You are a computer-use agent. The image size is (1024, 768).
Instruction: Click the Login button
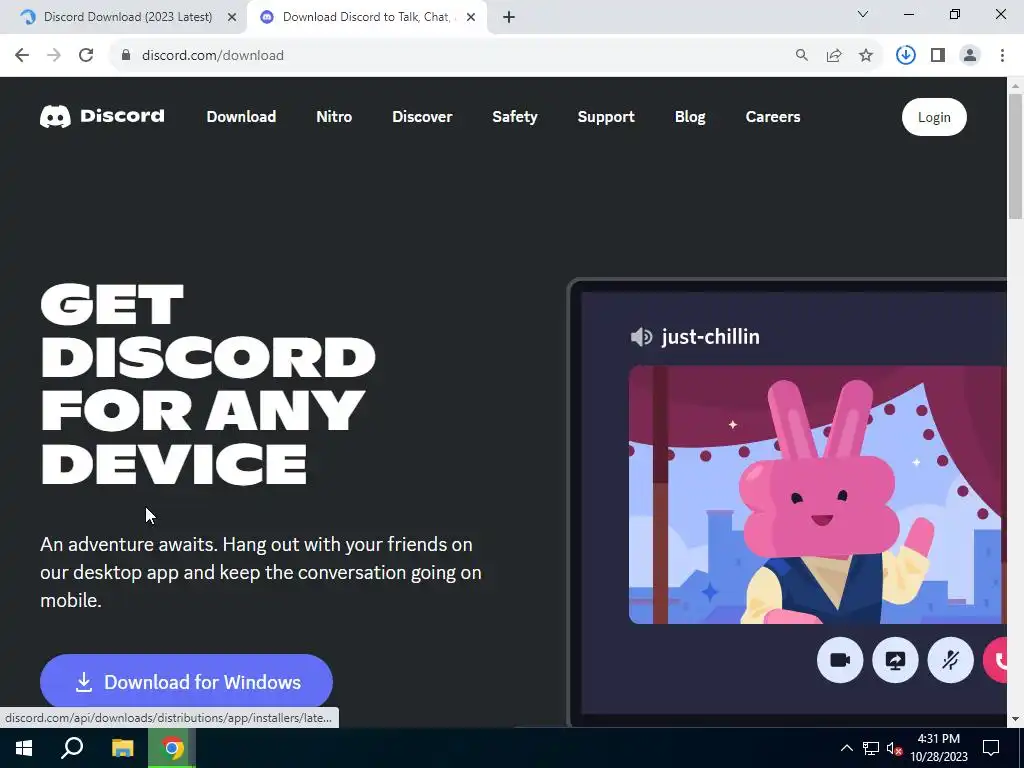934,117
